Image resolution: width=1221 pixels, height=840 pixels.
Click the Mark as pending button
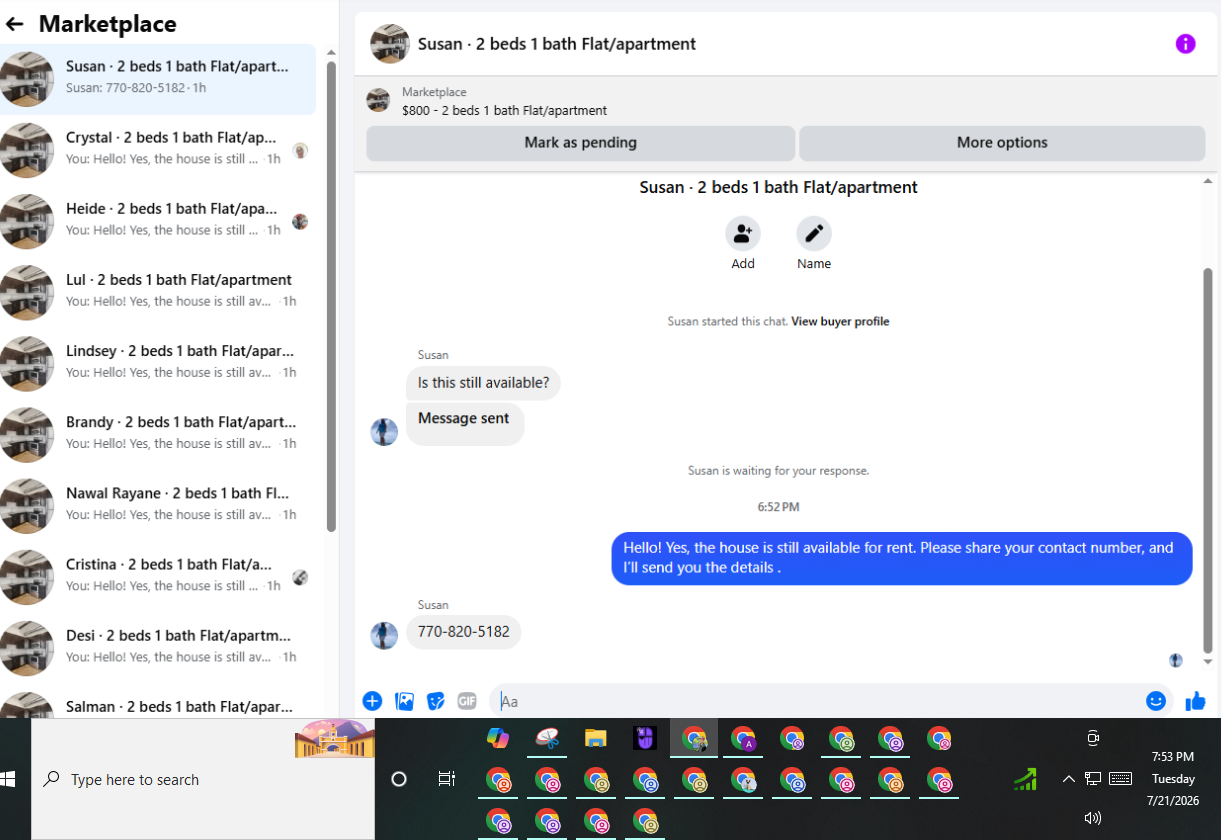point(580,143)
